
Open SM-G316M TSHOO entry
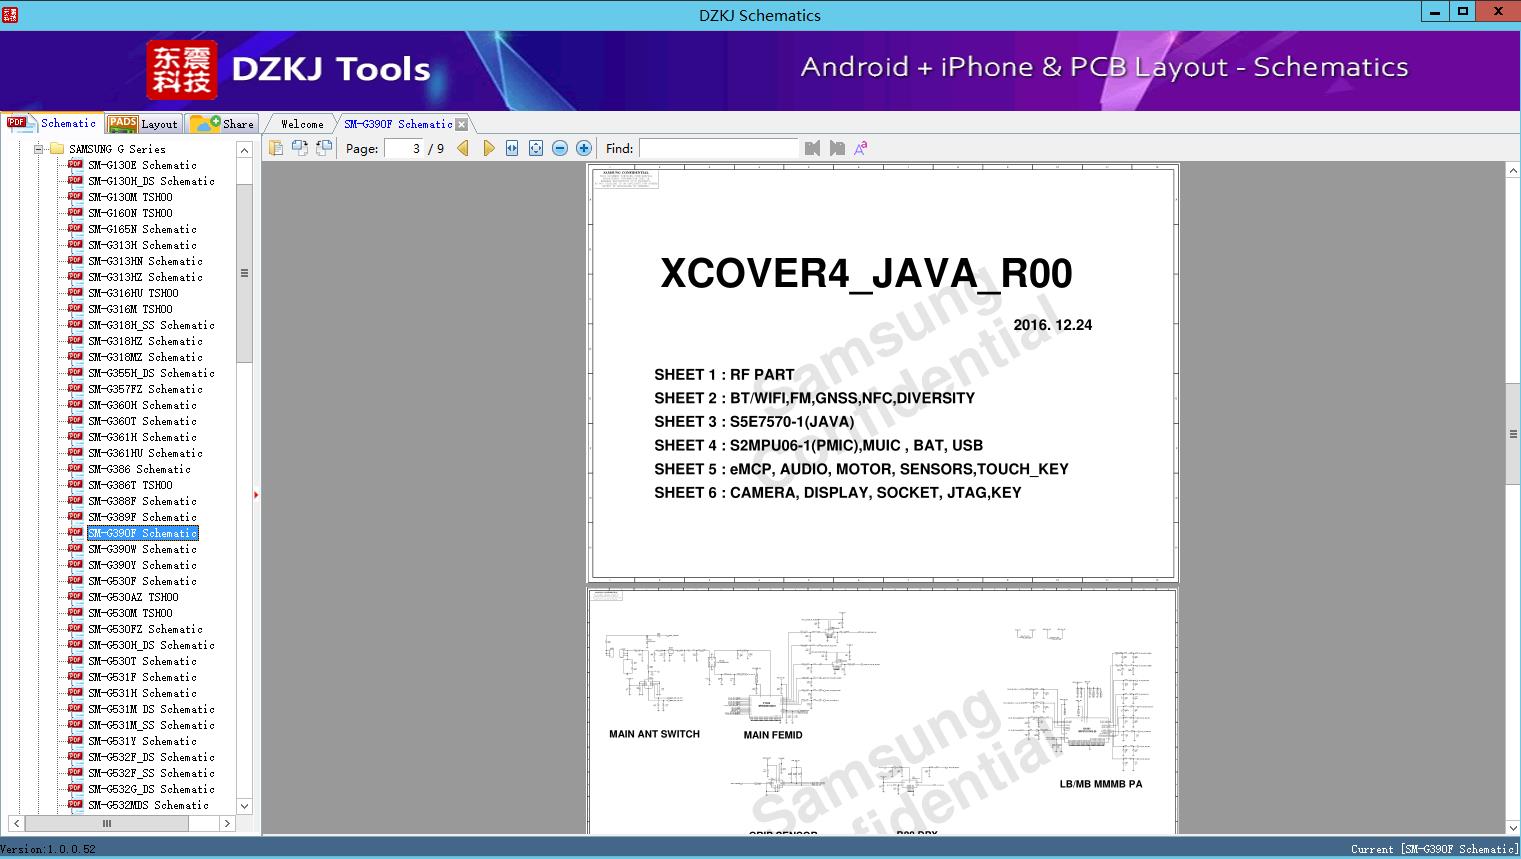(130, 309)
